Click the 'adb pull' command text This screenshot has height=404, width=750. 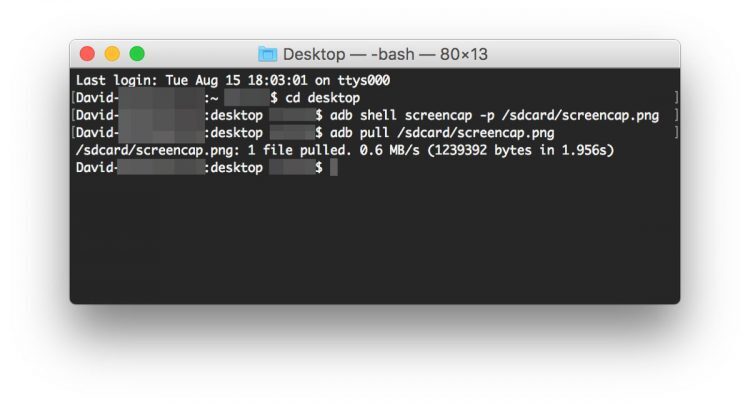point(360,132)
